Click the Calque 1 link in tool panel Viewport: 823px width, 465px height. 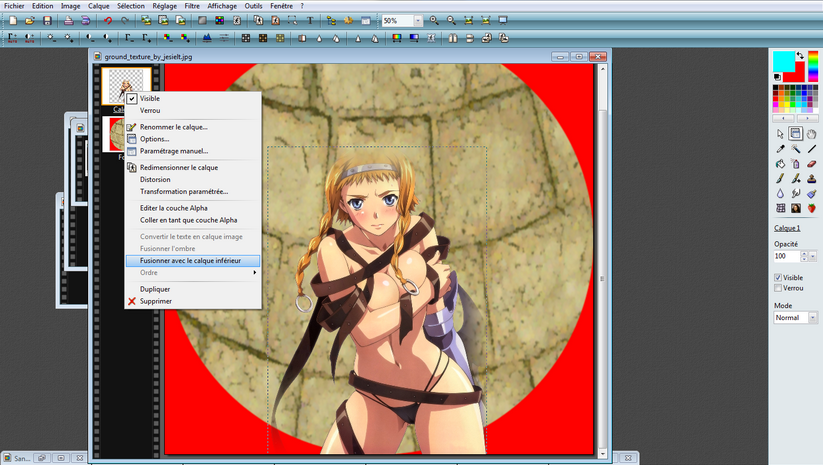(787, 228)
